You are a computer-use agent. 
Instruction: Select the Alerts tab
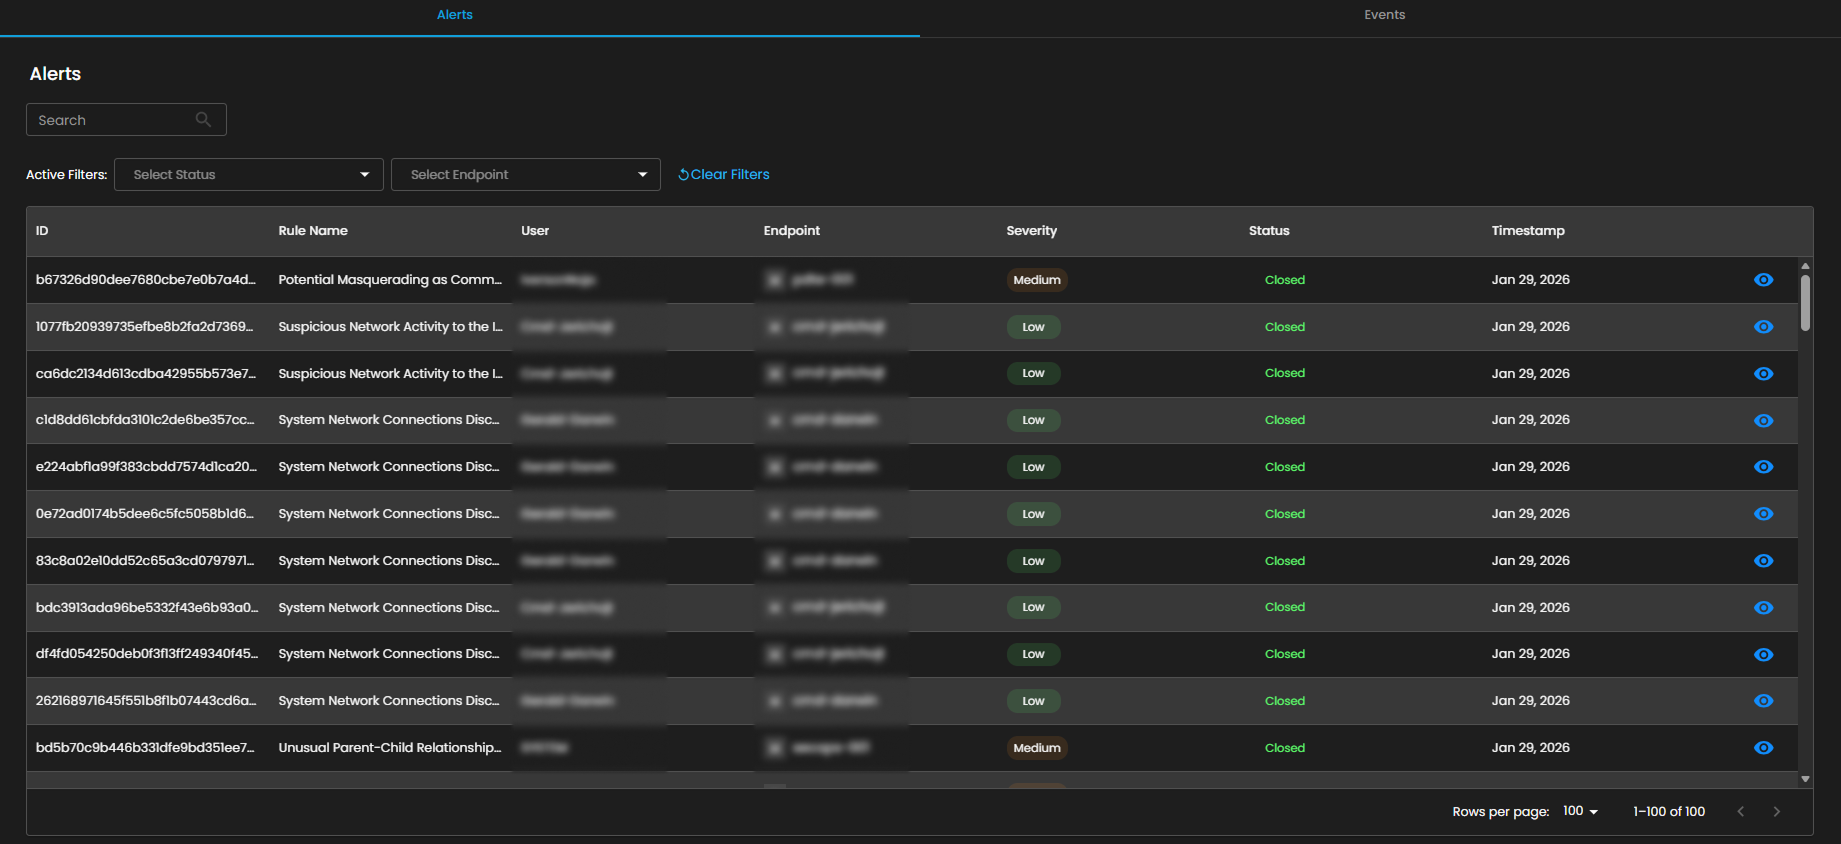coord(455,15)
